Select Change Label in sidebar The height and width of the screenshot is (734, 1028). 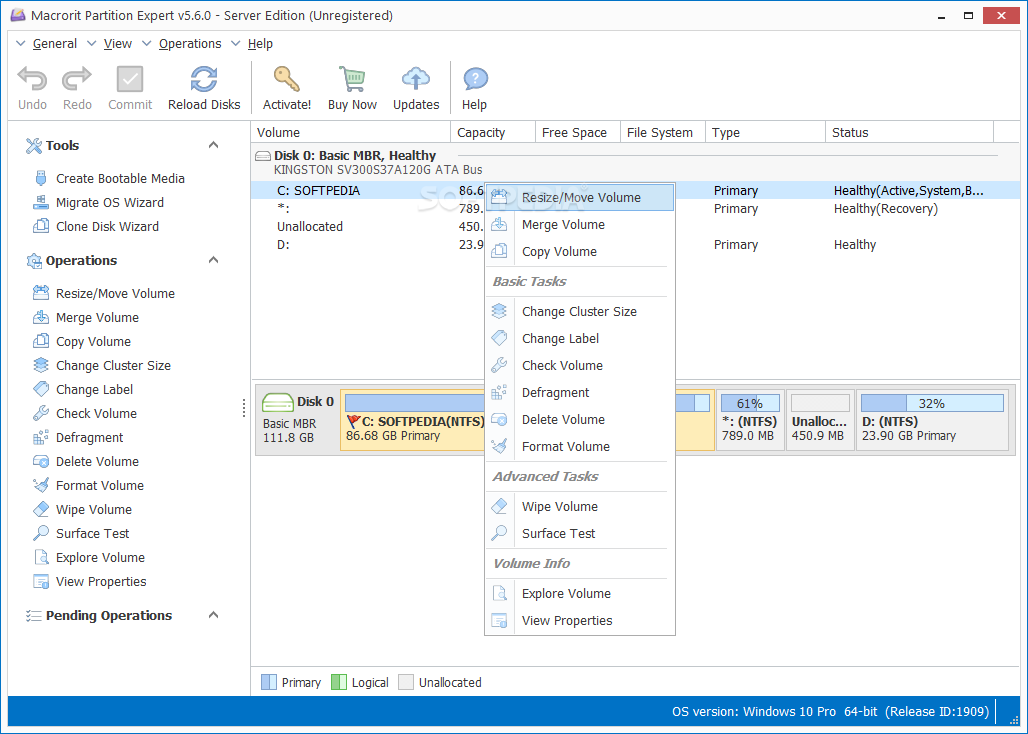tap(83, 389)
